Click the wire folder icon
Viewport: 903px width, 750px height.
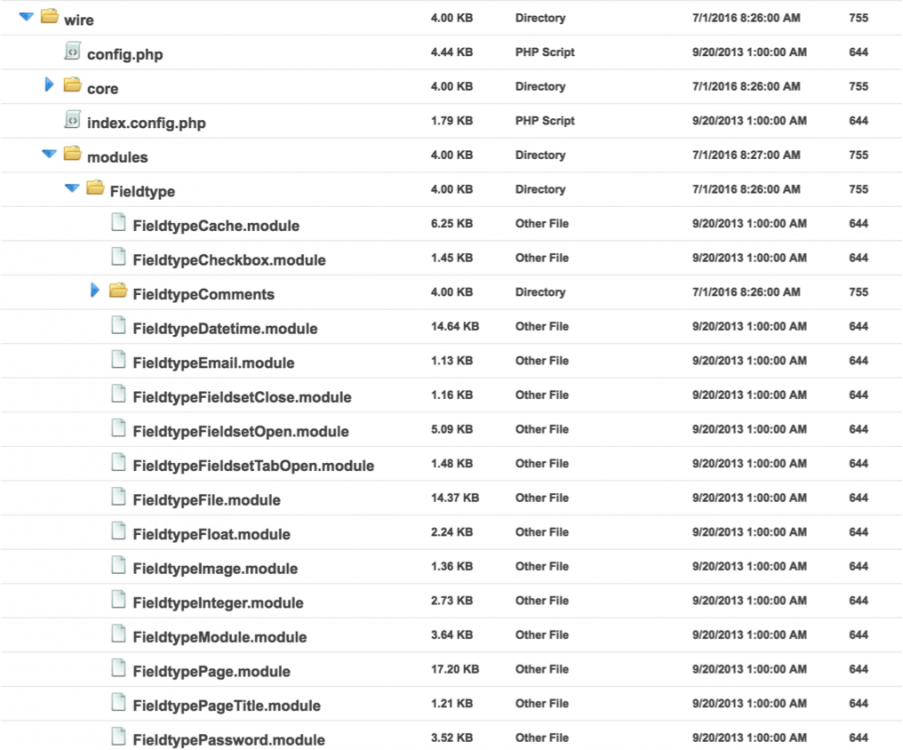(48, 17)
